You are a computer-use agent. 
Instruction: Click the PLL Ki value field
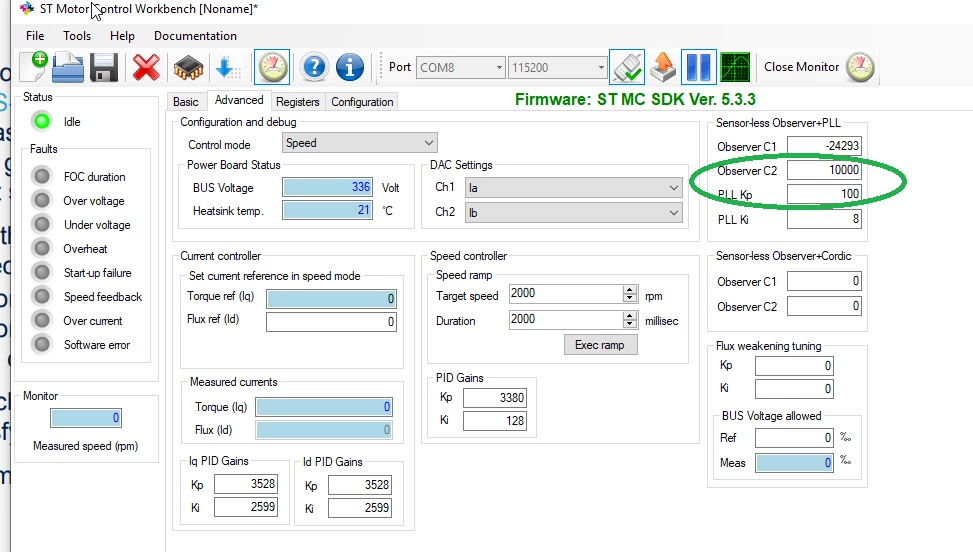click(x=825, y=218)
